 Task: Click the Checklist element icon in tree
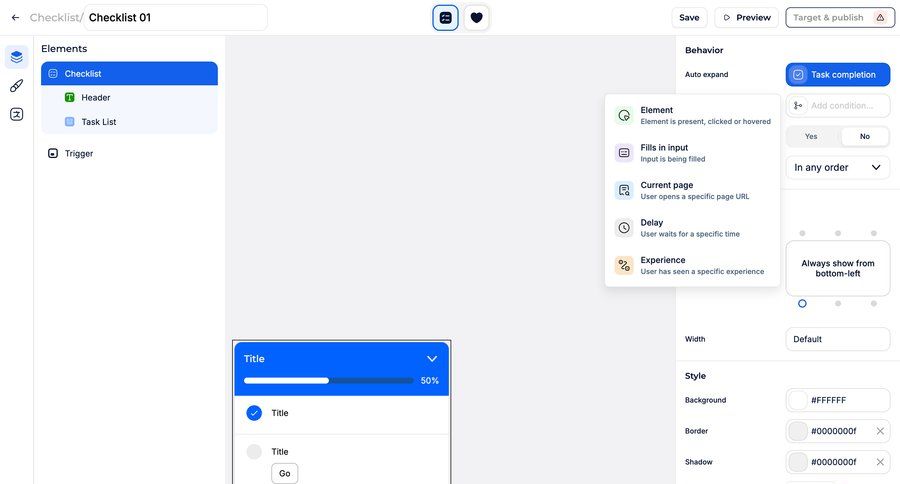pos(53,73)
